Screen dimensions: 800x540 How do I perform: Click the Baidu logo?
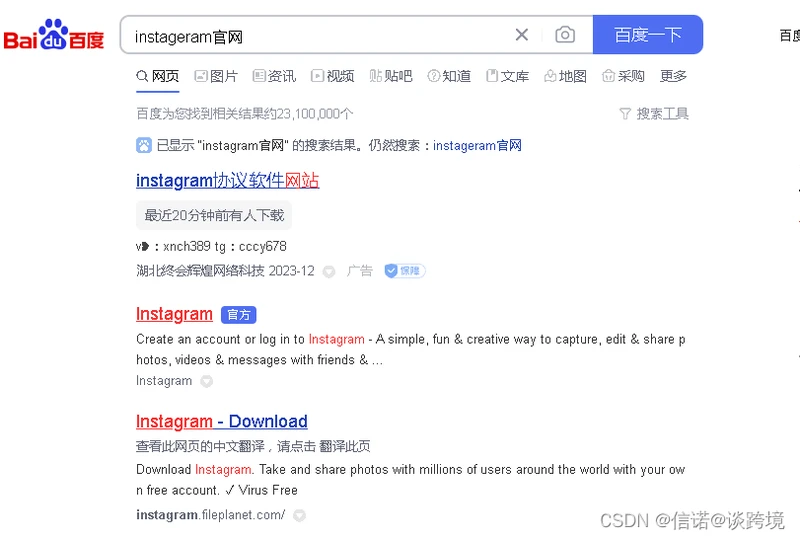(x=54, y=35)
